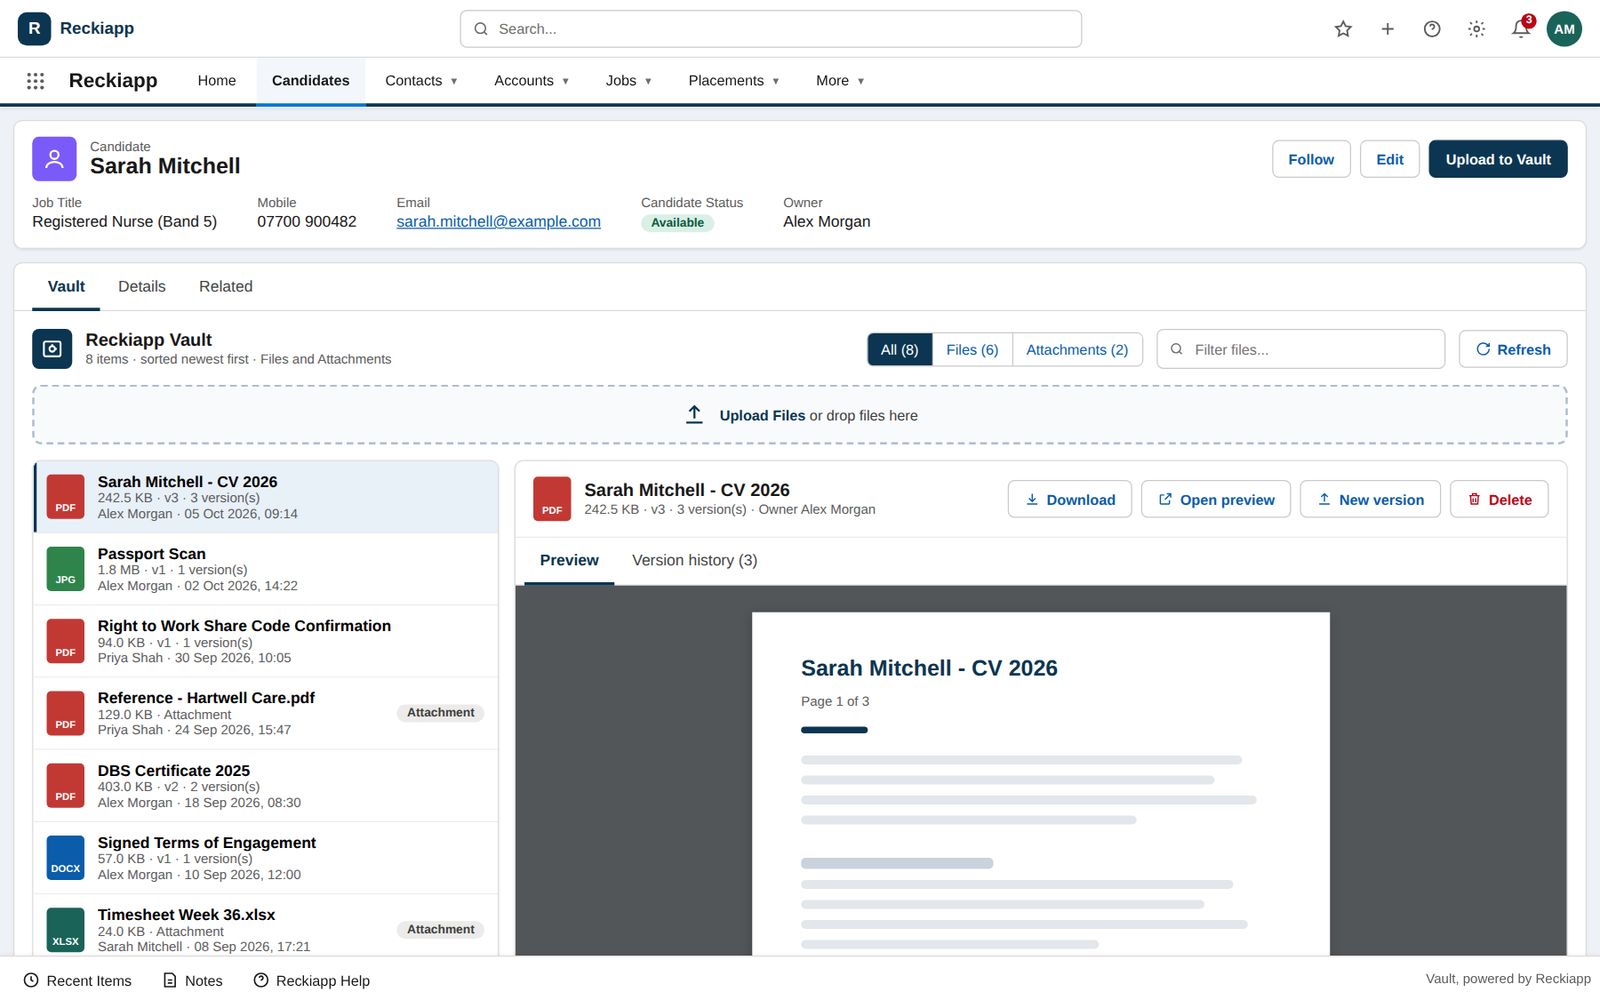Click the upload arrow icon in drop zone
1600x1000 pixels.
(x=694, y=414)
